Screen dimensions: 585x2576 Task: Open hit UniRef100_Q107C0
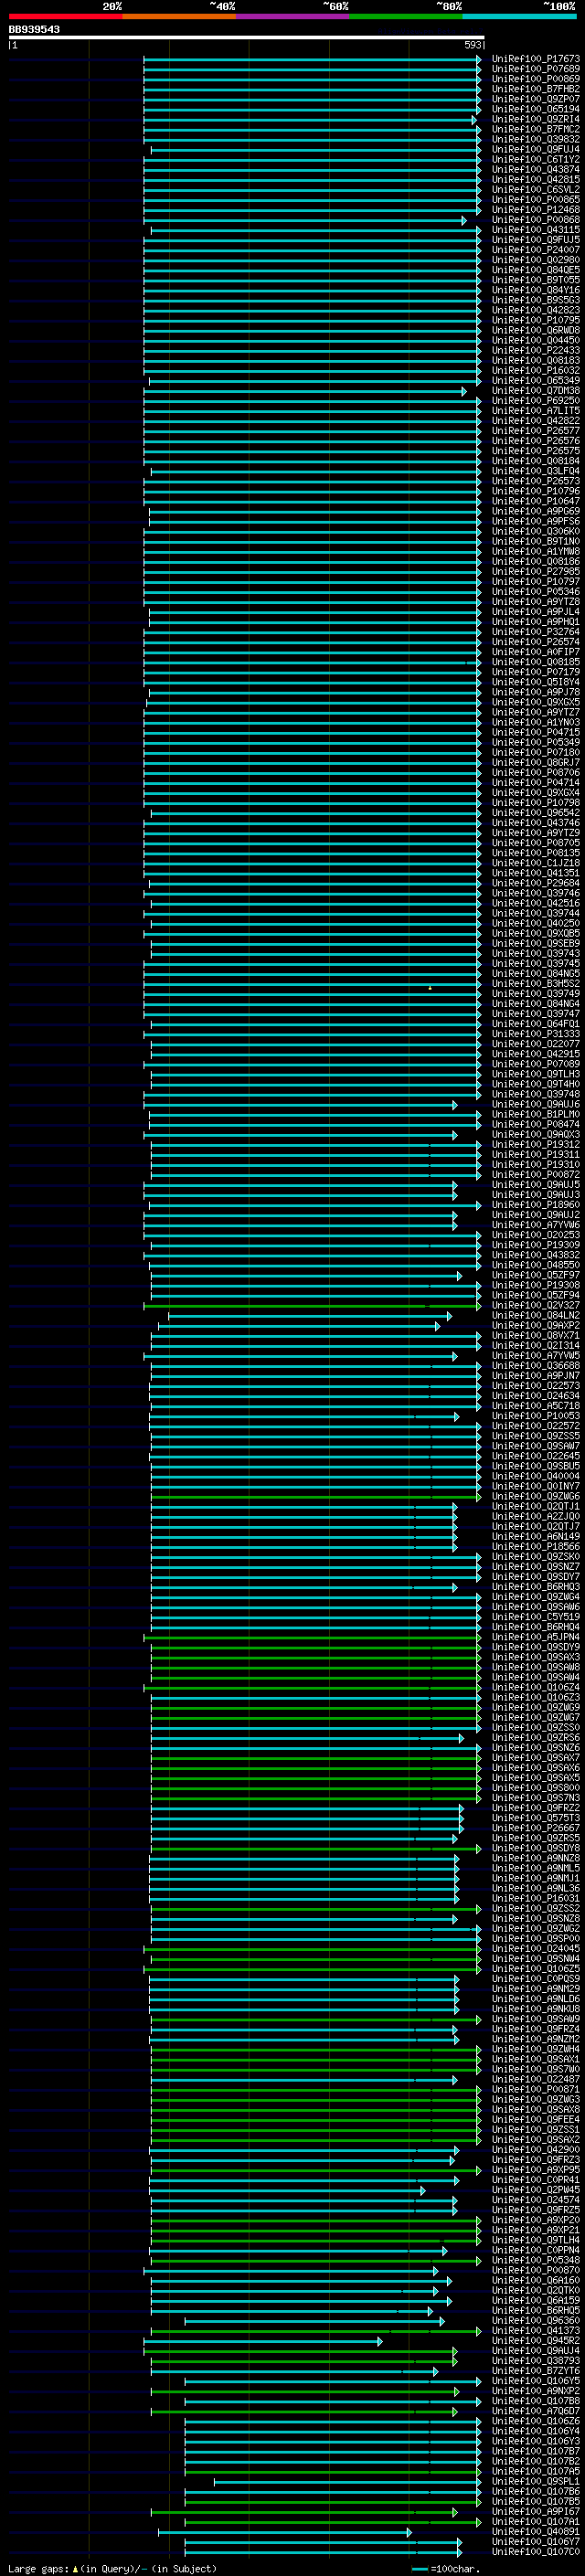(x=536, y=2551)
